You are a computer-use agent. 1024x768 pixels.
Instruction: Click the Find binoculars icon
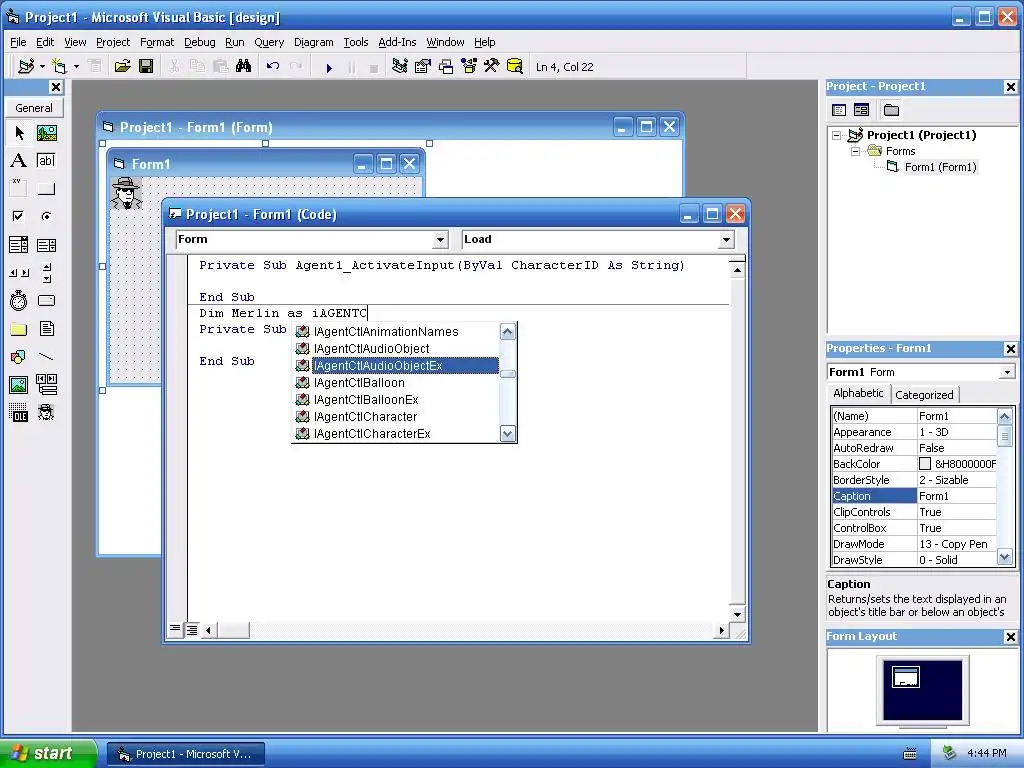244,67
